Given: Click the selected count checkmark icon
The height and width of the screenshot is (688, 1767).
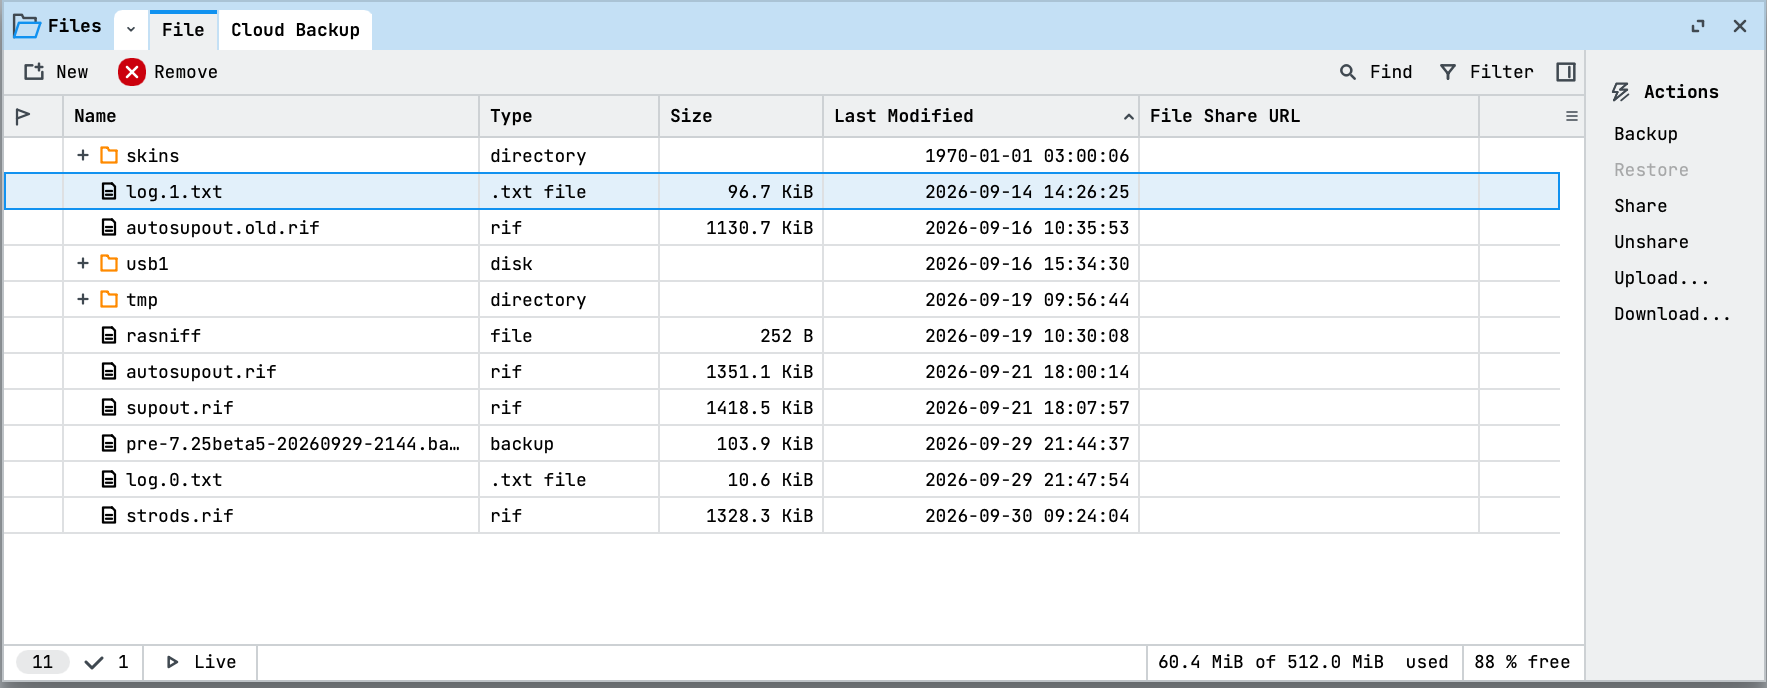Looking at the screenshot, I should pyautogui.click(x=94, y=662).
